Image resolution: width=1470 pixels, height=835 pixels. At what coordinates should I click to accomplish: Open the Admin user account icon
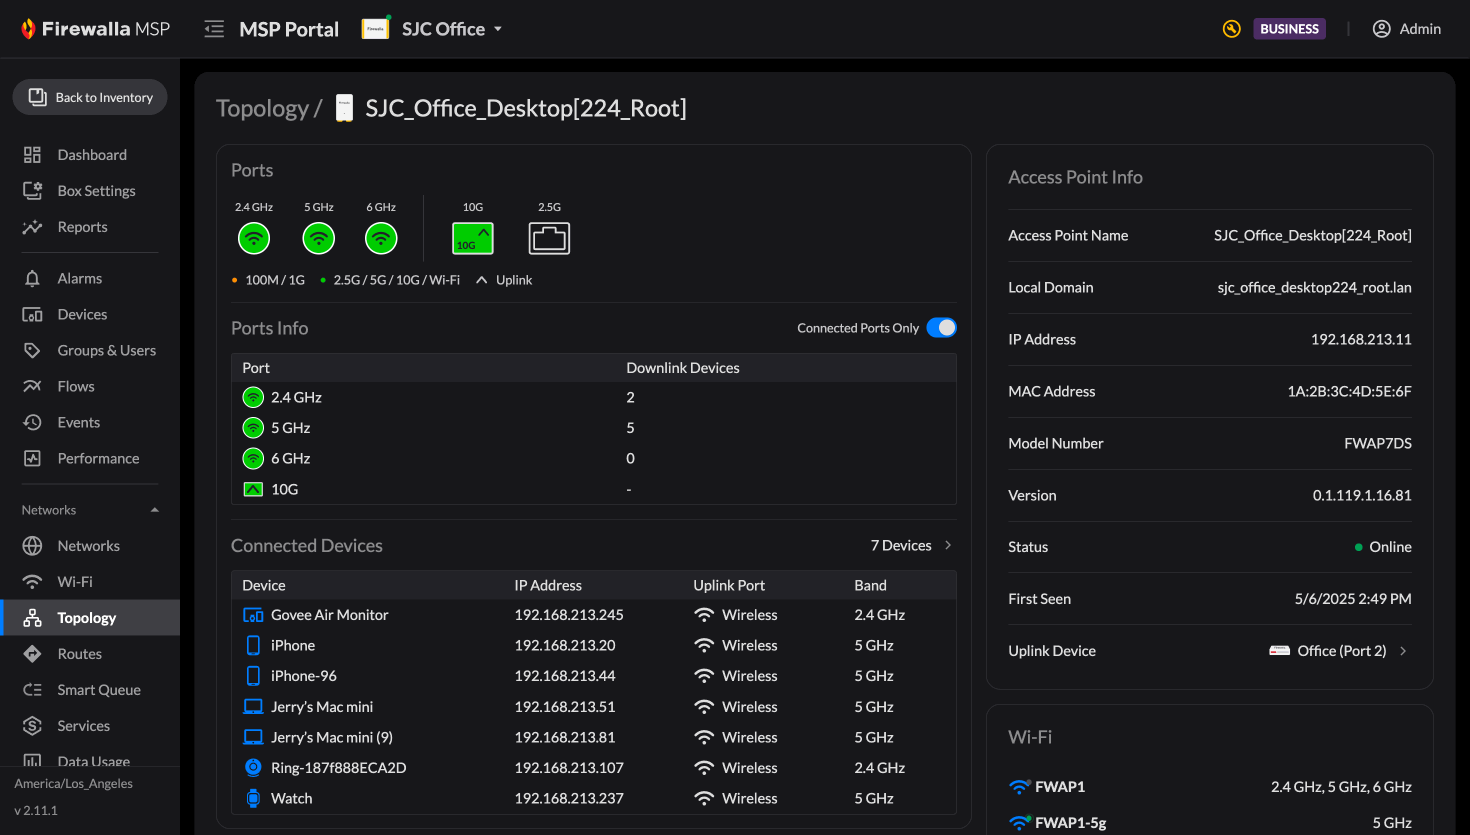[1381, 29]
